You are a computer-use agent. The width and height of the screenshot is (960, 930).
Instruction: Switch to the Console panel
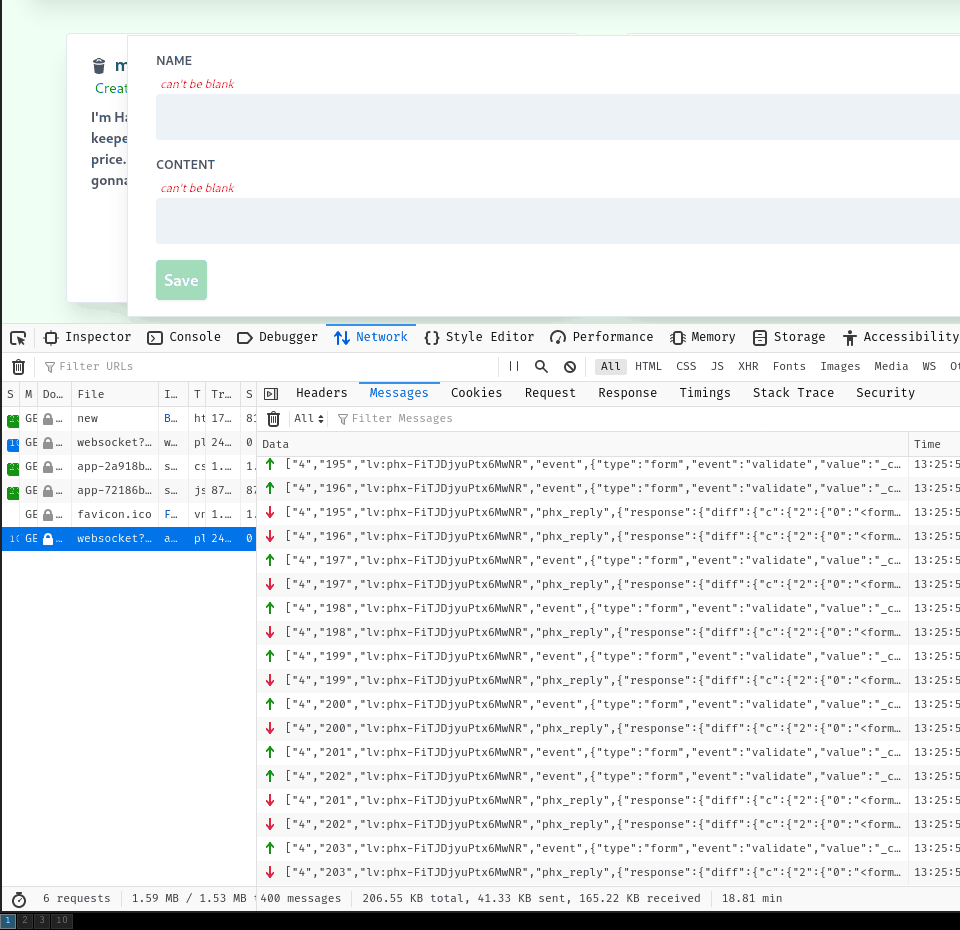pyautogui.click(x=195, y=338)
